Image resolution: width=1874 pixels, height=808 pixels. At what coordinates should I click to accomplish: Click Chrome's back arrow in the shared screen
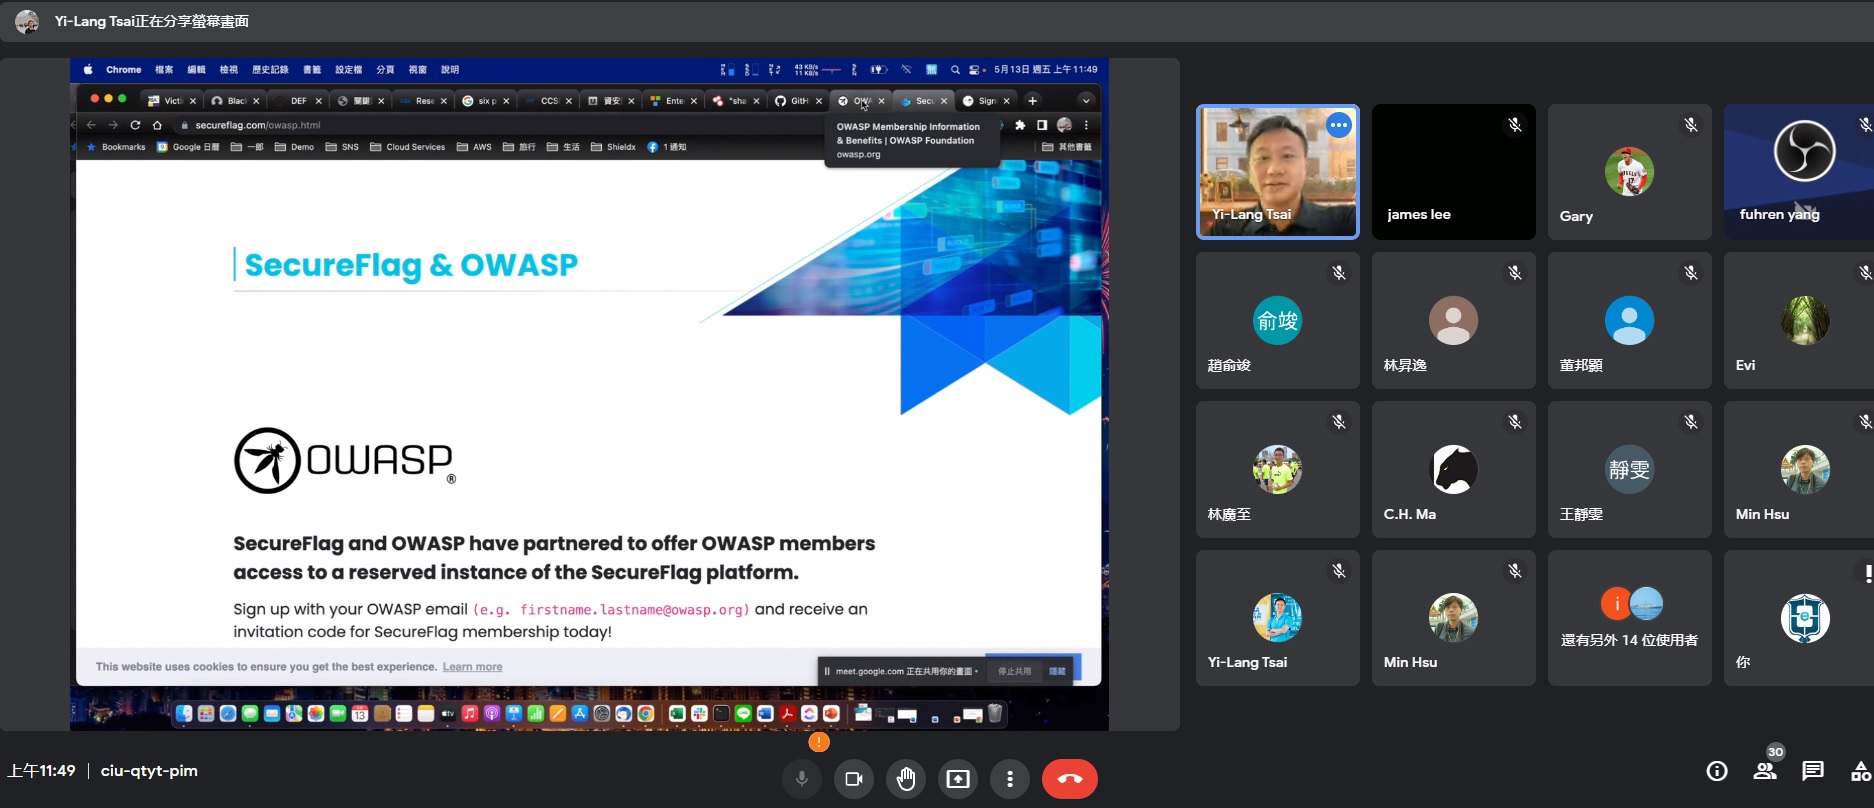click(91, 125)
